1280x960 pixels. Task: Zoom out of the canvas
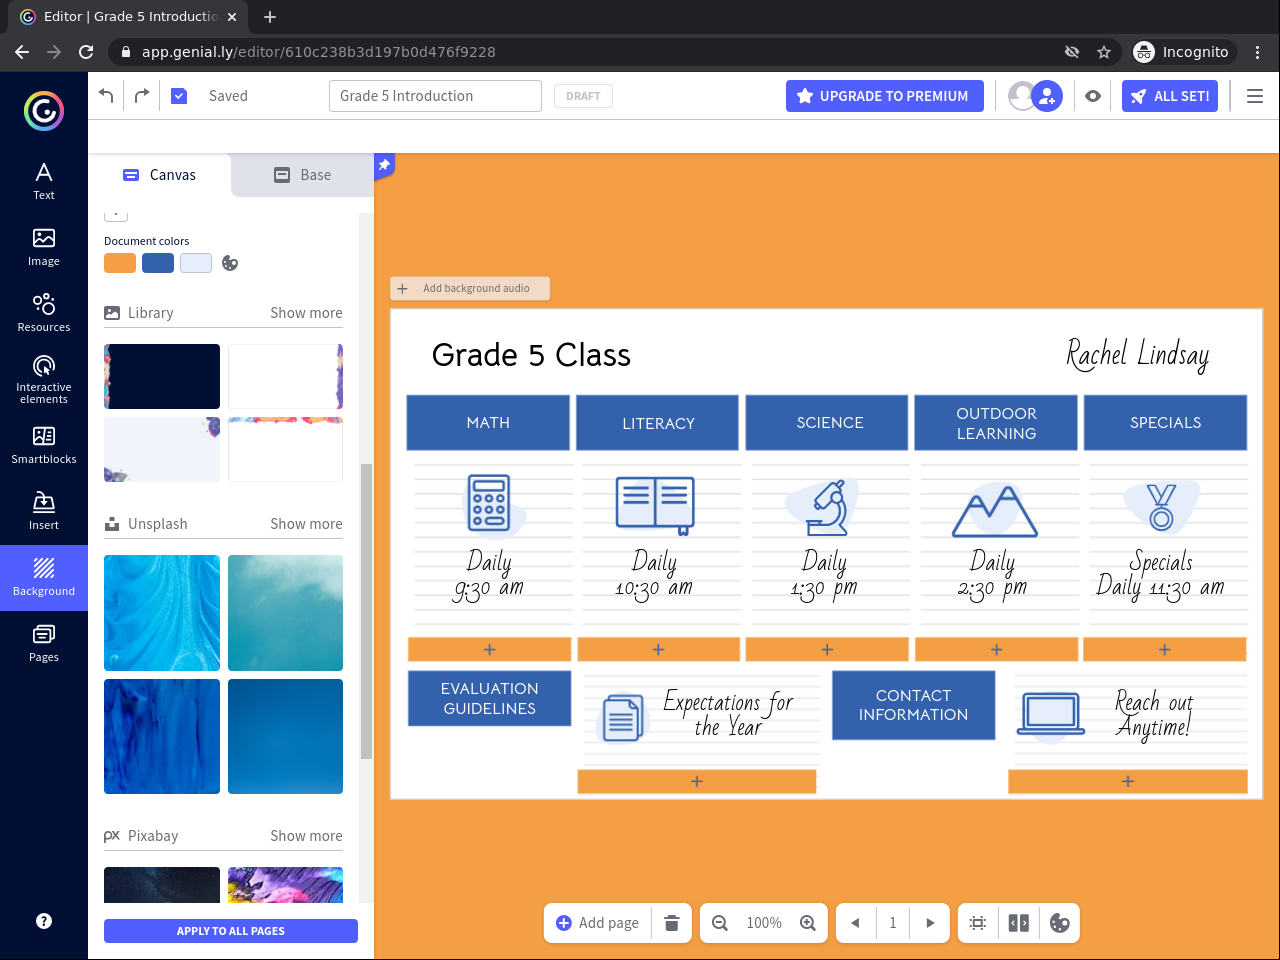click(x=720, y=923)
